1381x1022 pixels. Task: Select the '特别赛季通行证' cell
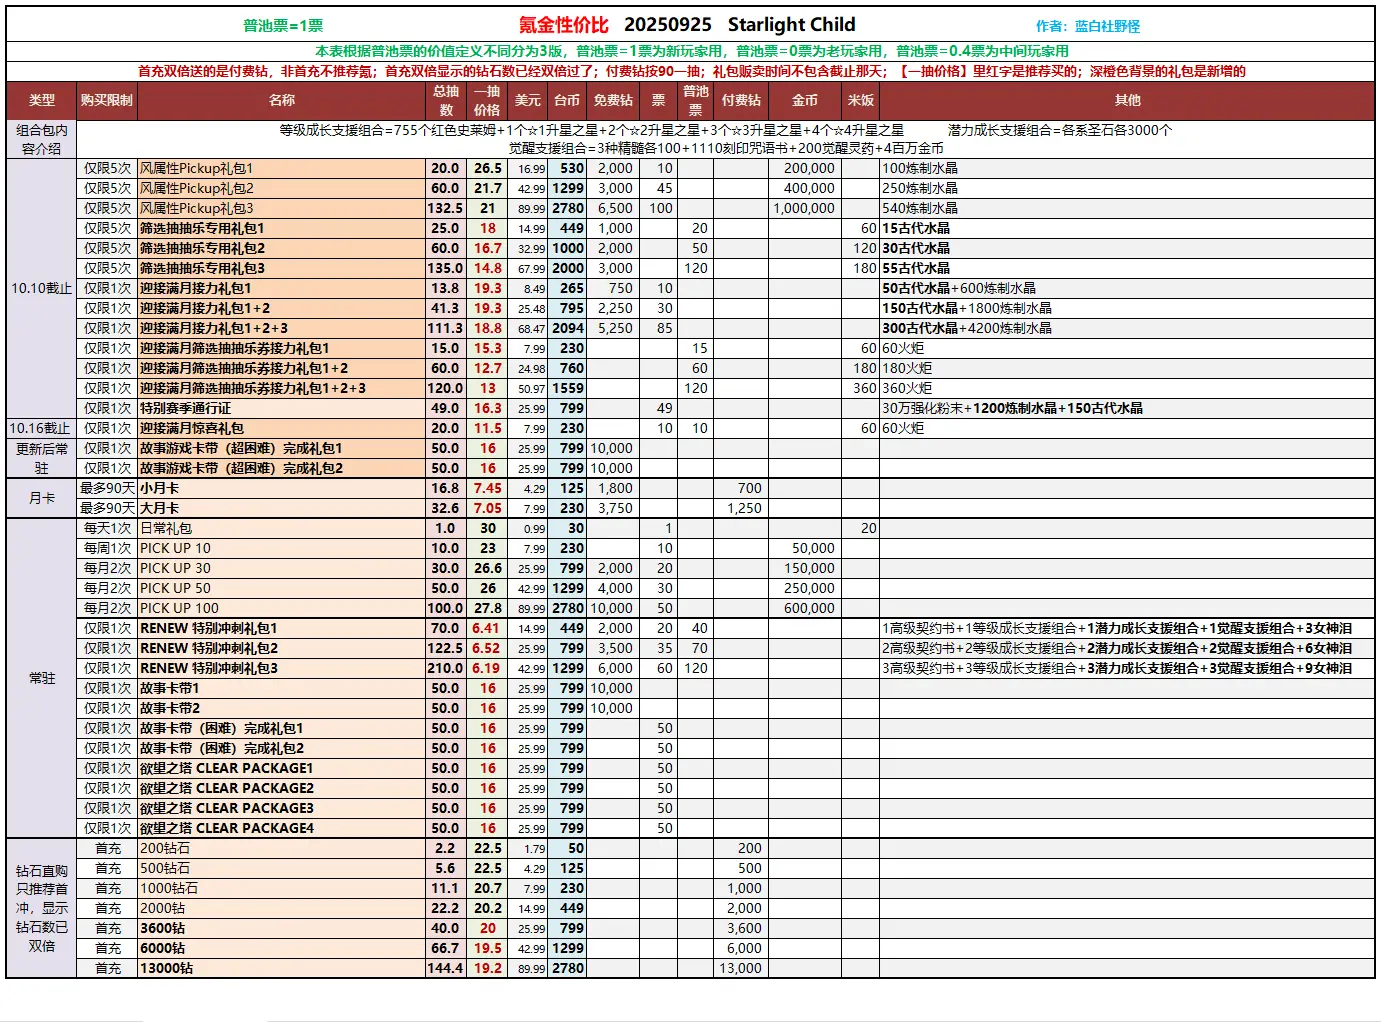tap(186, 408)
